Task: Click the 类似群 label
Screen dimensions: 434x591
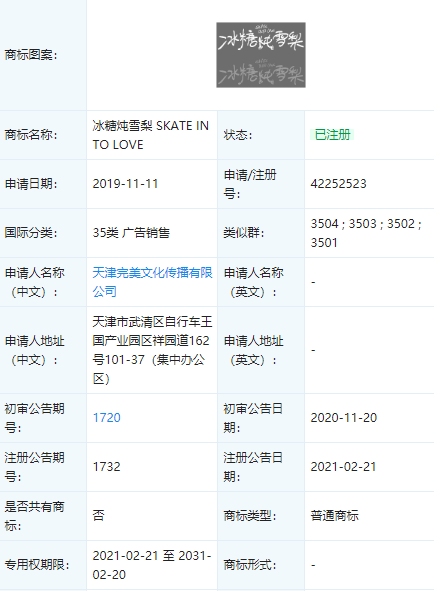Action: 244,233
